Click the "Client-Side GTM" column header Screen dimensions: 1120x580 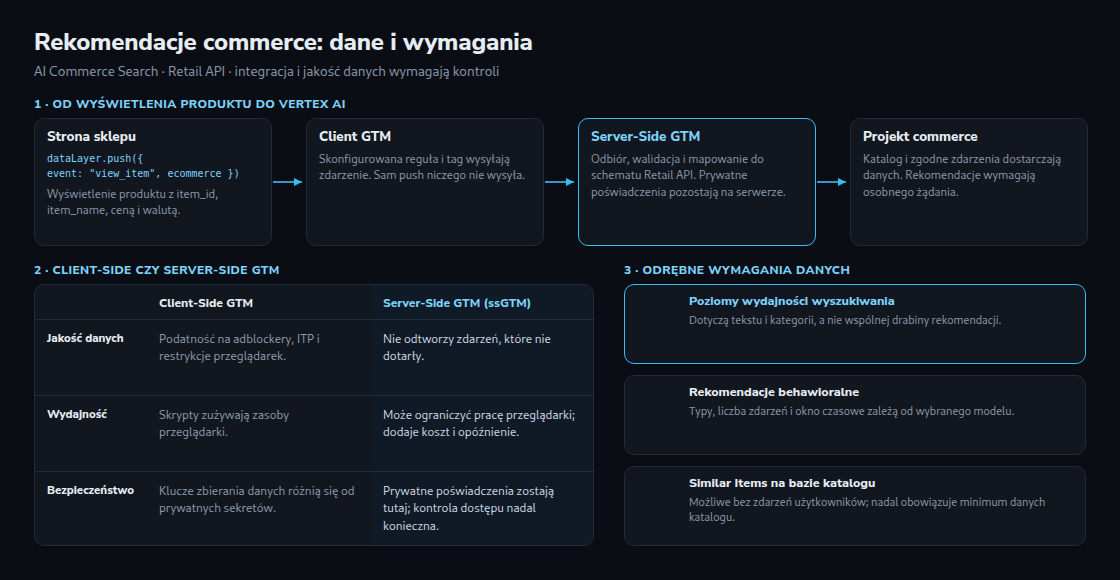(206, 303)
